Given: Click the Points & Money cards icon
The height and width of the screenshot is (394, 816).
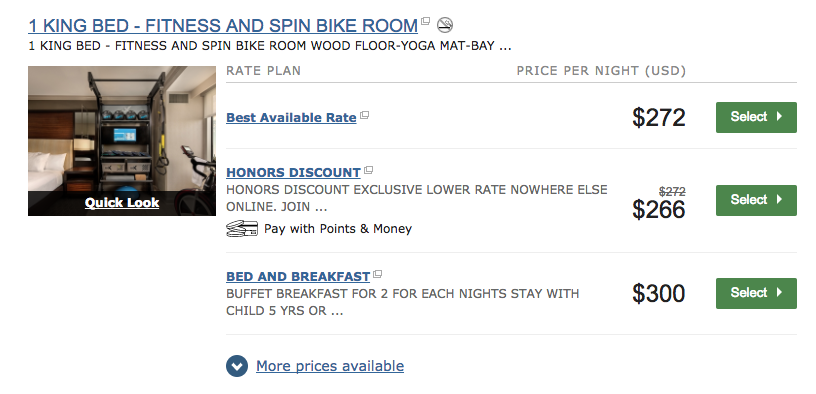Looking at the screenshot, I should tap(242, 228).
